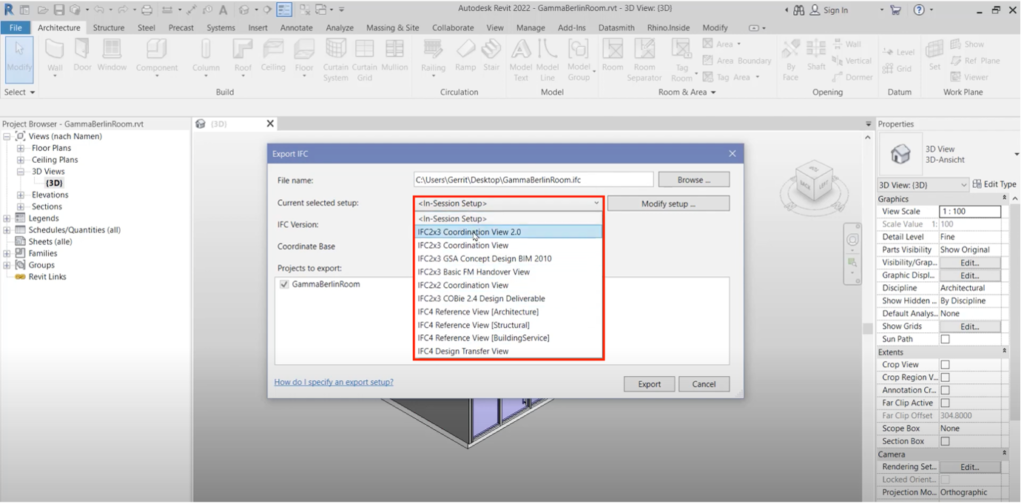Open the Collaborate ribbon tab
The width and height of the screenshot is (1024, 504).
point(453,28)
